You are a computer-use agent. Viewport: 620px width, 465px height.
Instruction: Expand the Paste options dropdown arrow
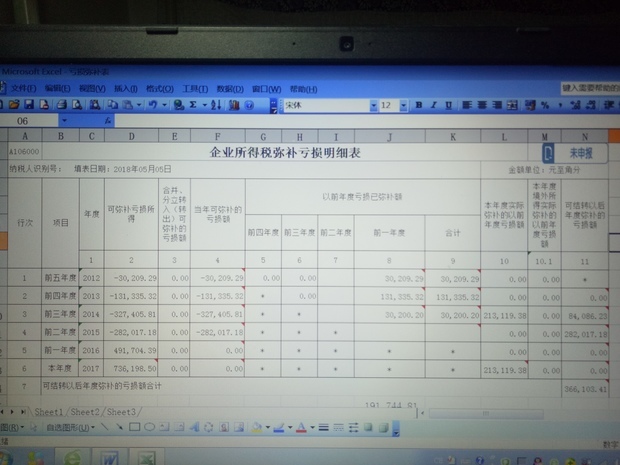(x=139, y=105)
